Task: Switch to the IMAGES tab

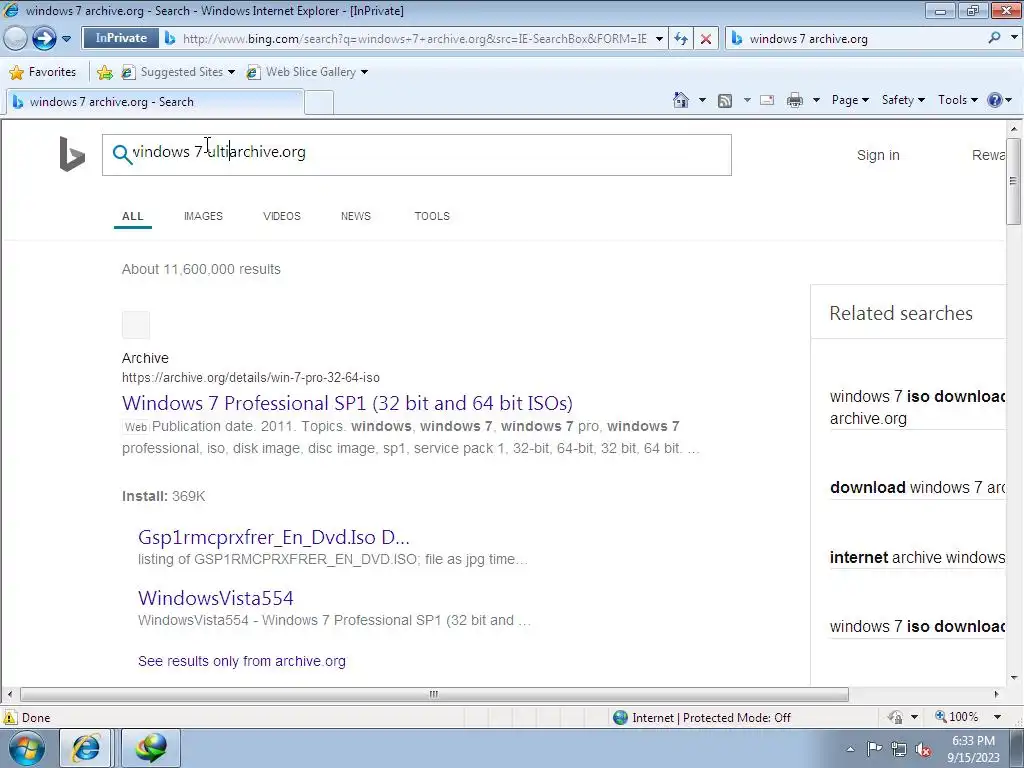Action: (x=203, y=216)
